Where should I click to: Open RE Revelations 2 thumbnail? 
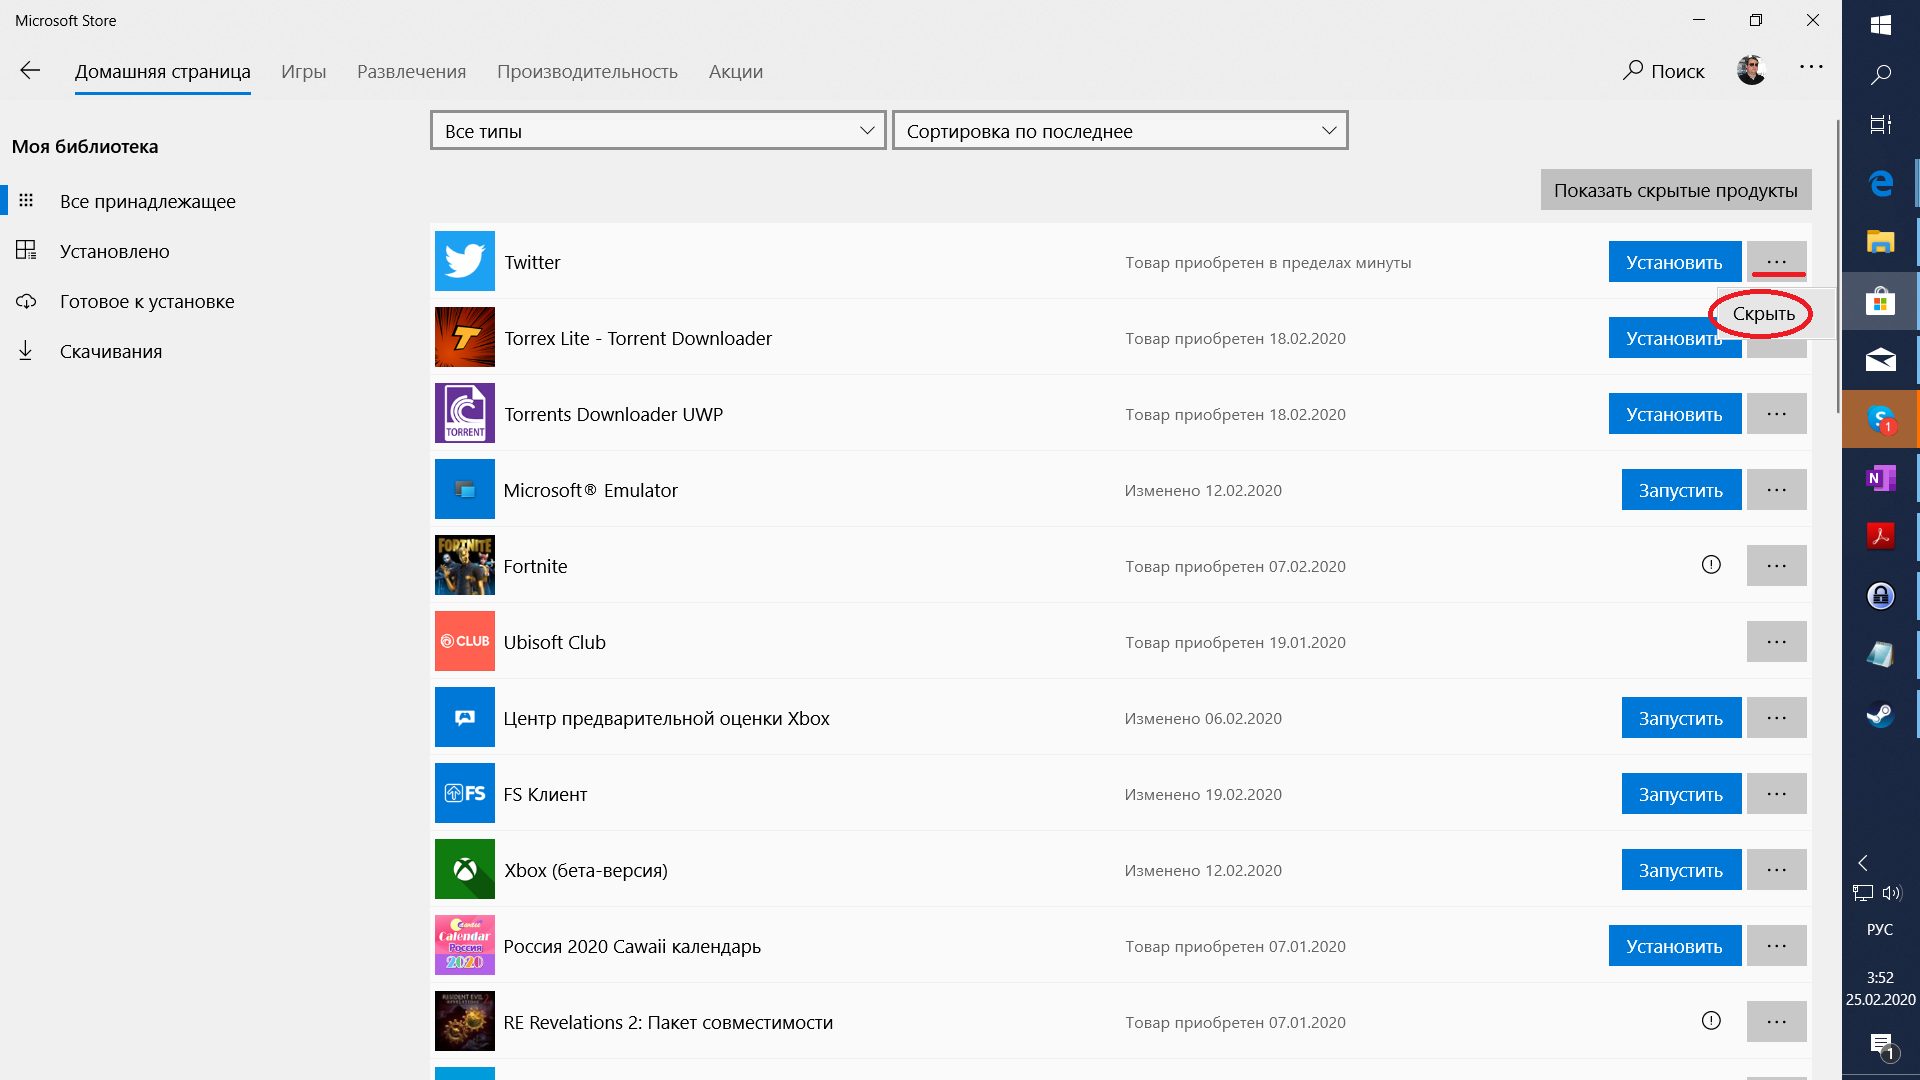[x=465, y=1021]
